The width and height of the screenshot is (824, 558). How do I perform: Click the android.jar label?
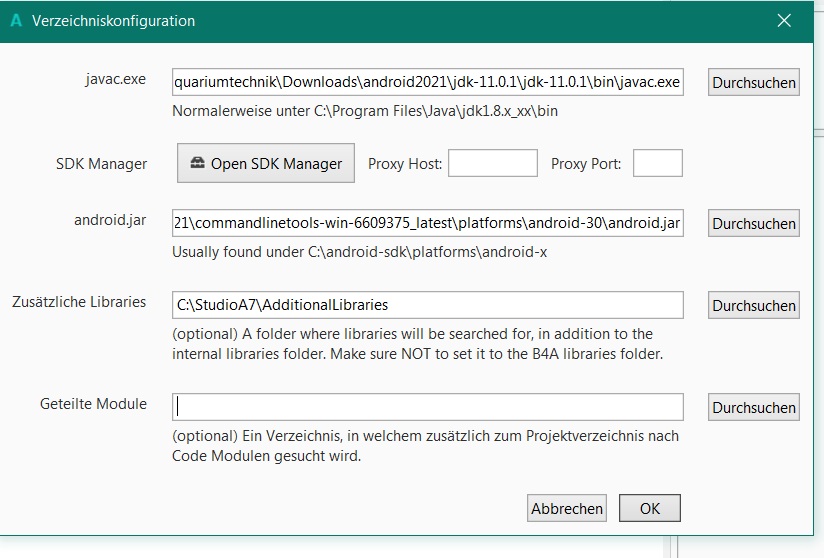coord(110,220)
